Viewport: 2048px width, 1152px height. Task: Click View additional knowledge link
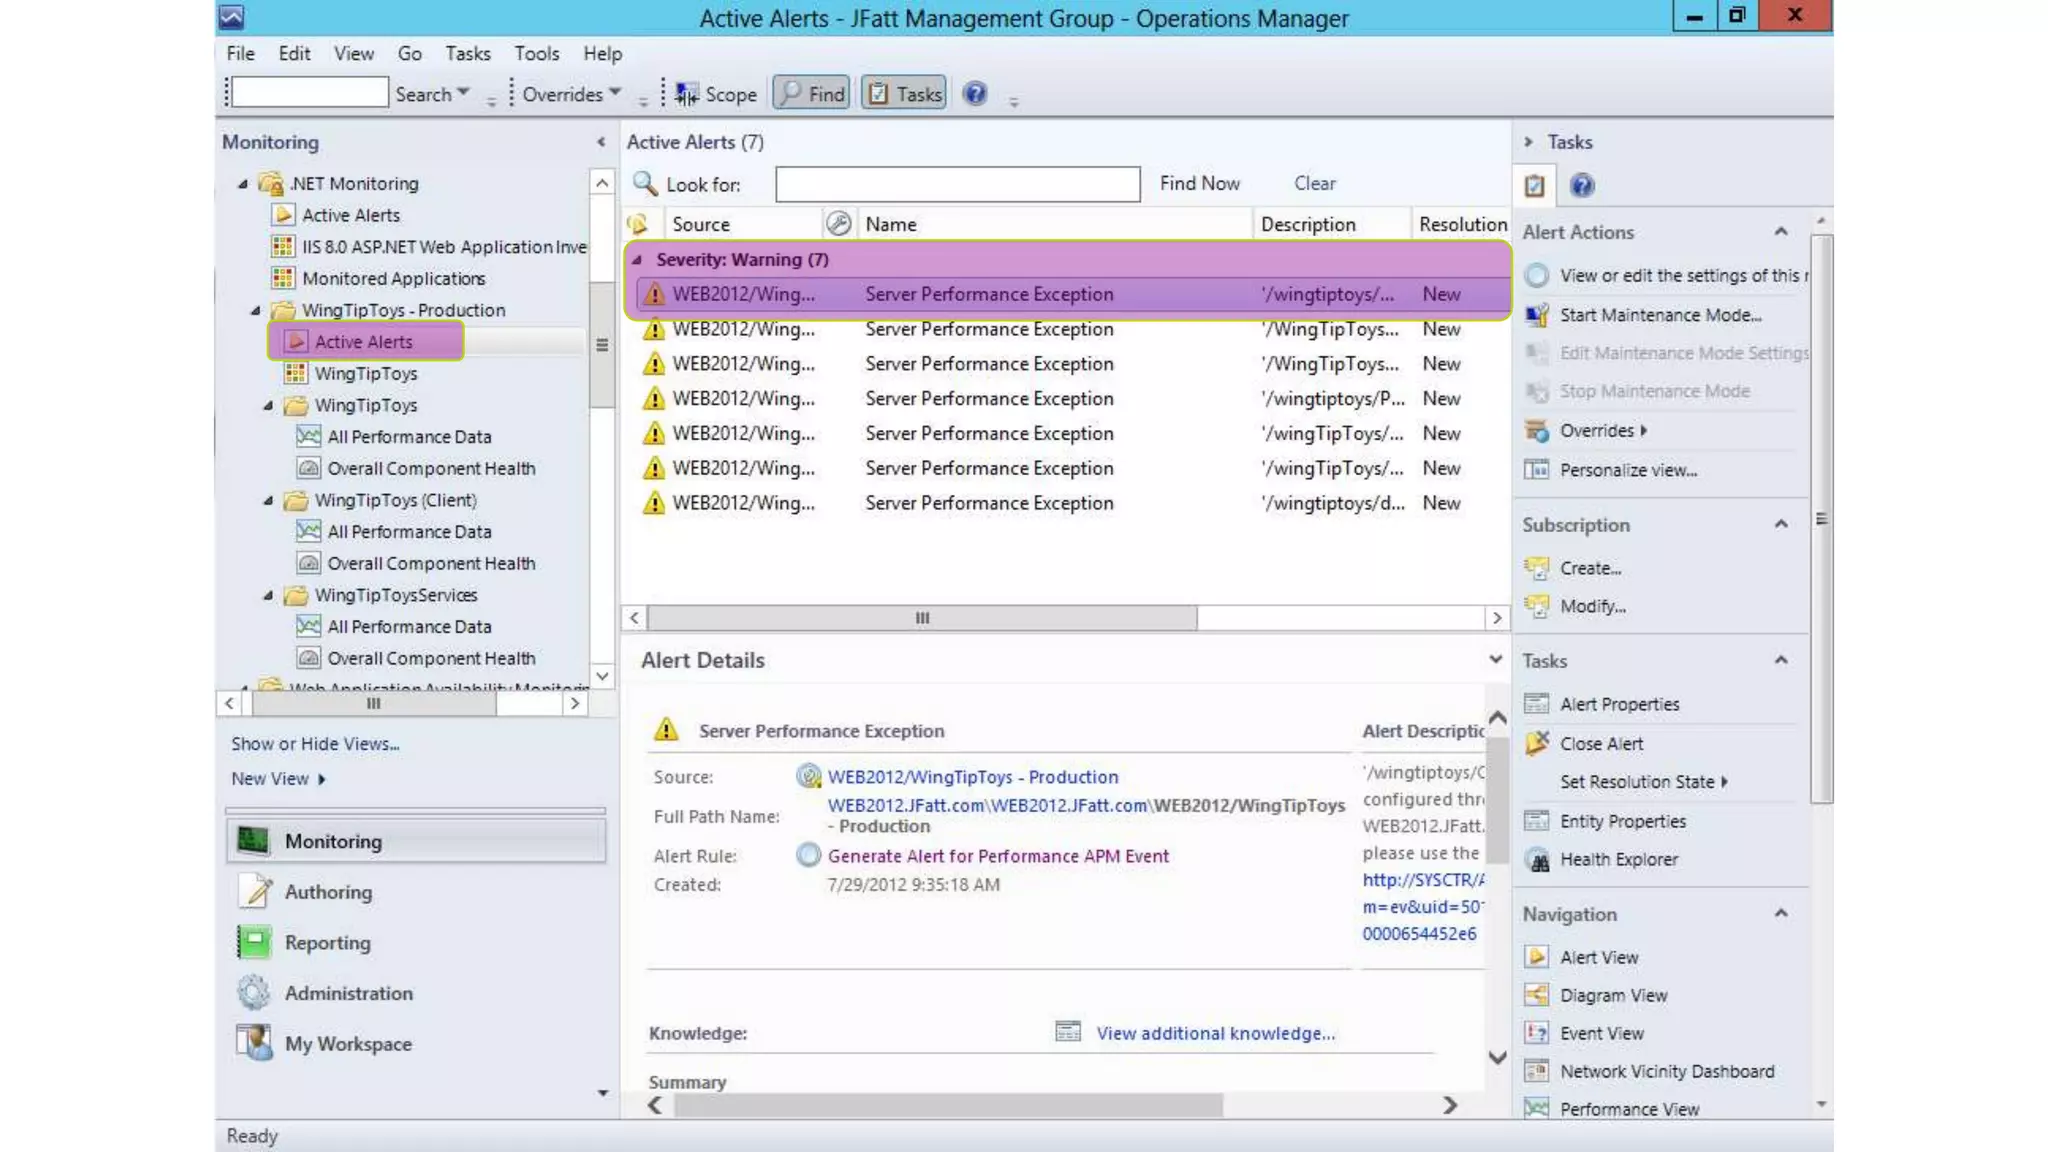[1215, 1033]
